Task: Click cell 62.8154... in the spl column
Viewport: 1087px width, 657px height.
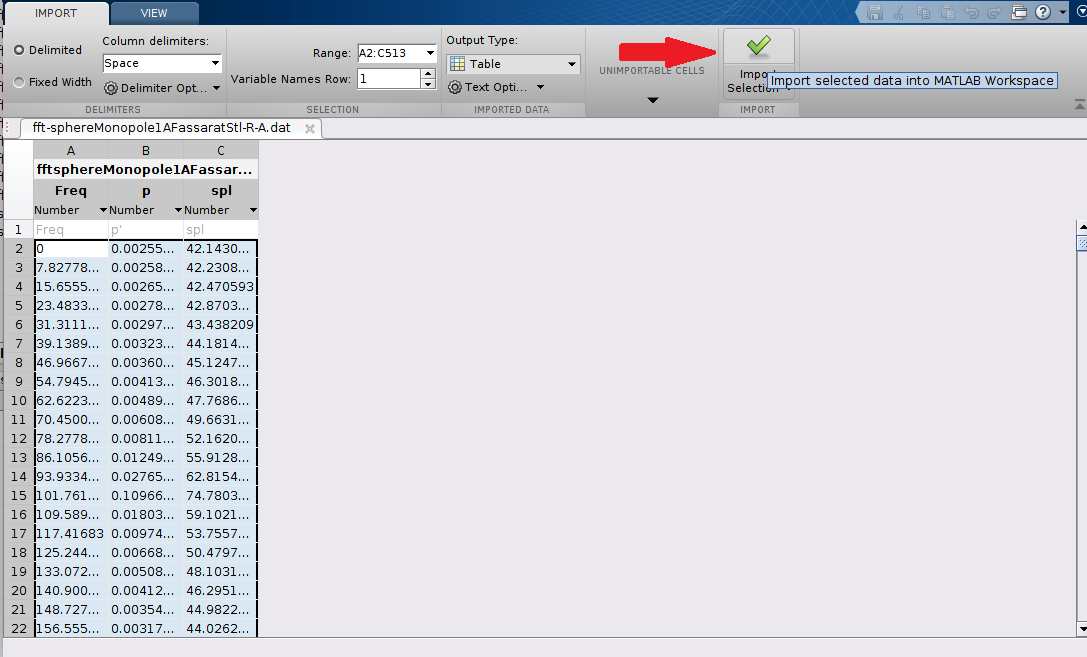Action: [220, 477]
